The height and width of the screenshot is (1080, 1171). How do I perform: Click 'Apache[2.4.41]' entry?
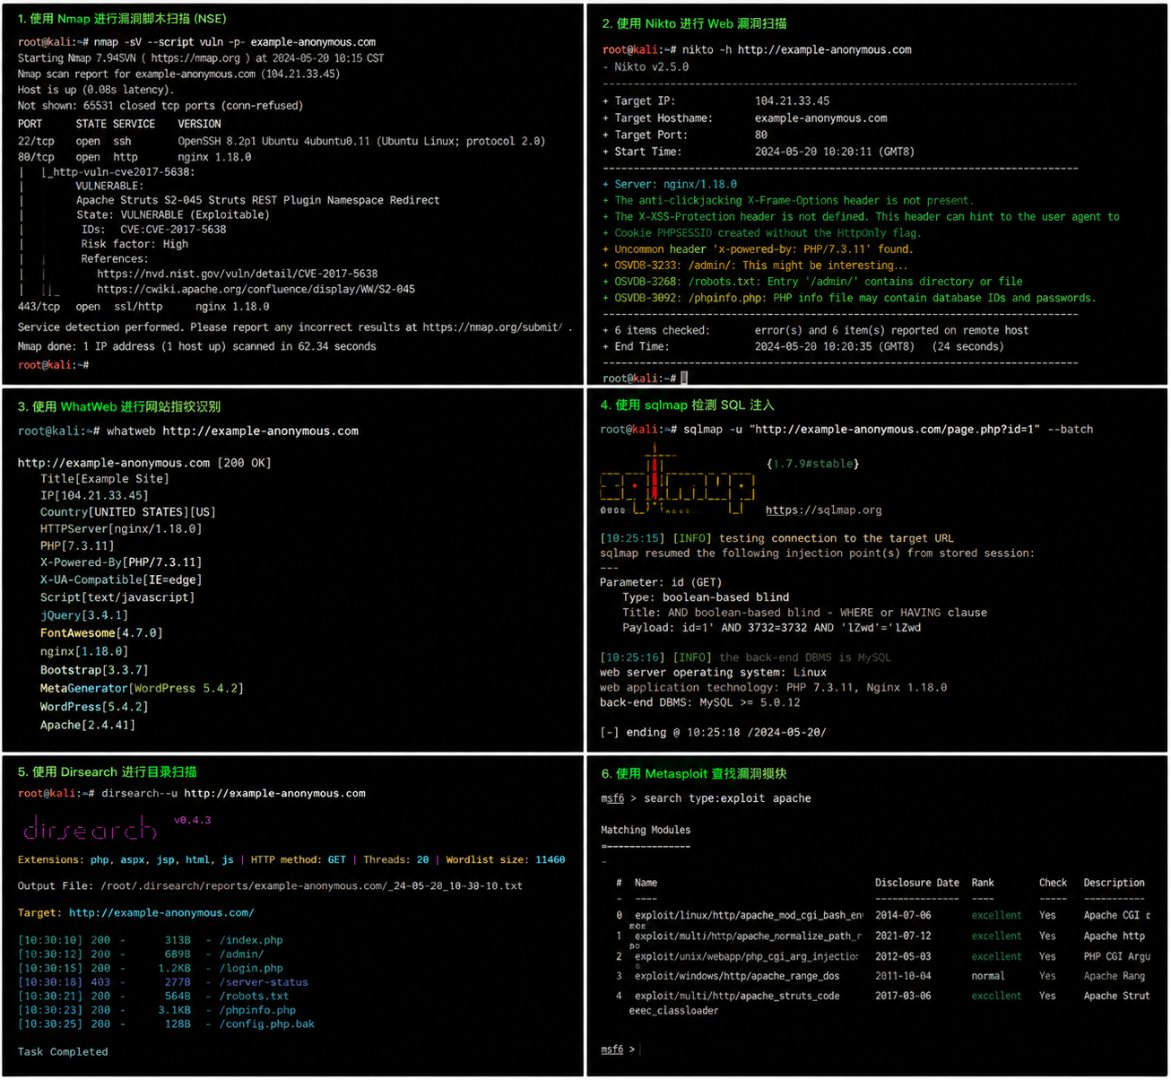[87, 724]
